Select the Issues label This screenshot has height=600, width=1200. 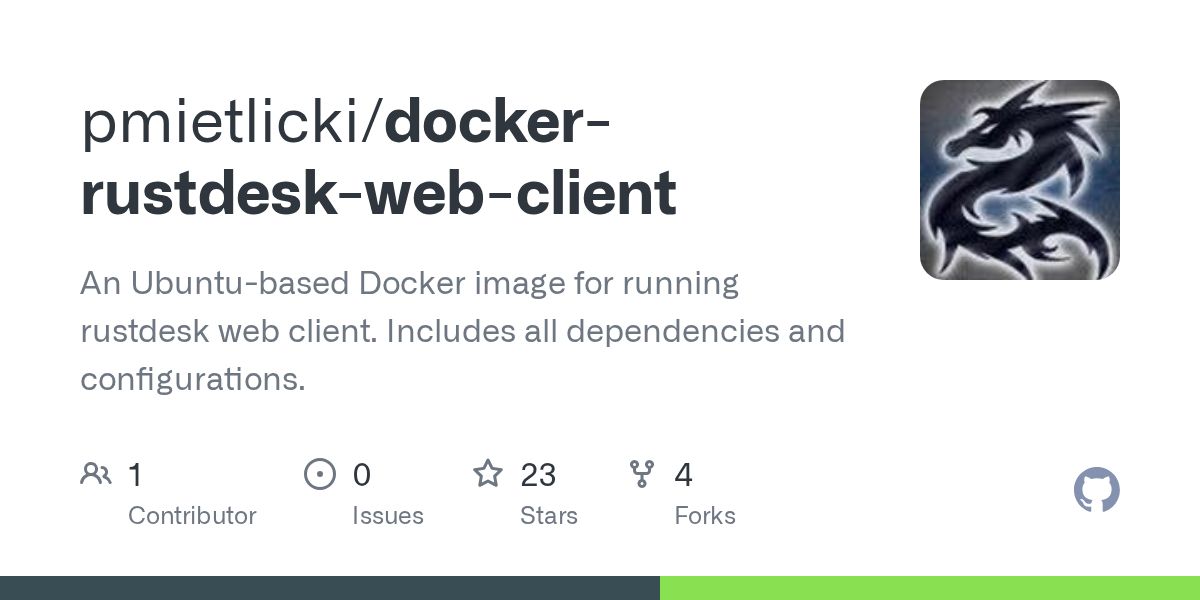tap(388, 516)
